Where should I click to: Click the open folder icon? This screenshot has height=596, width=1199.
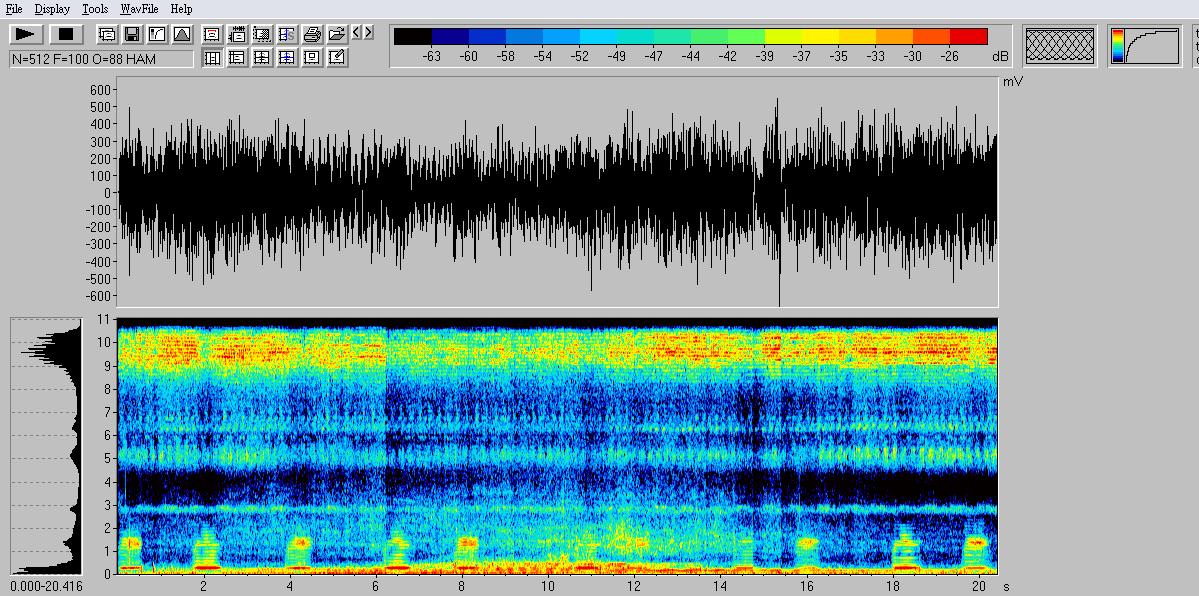(x=337, y=34)
